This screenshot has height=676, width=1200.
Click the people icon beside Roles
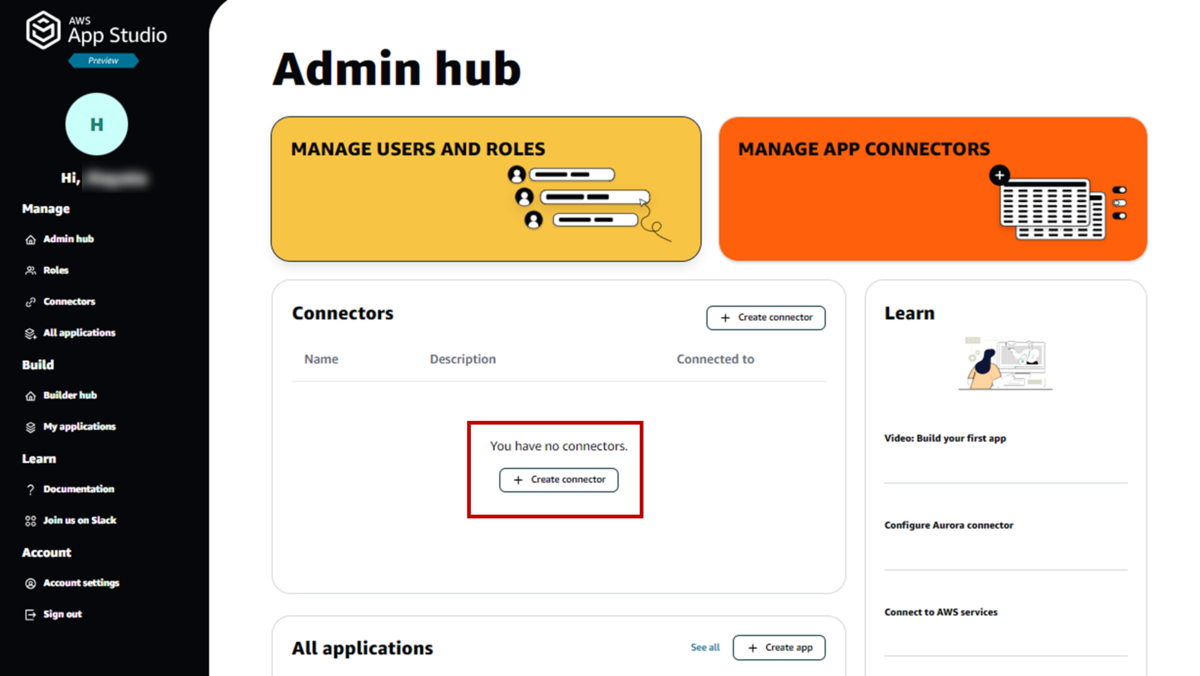click(30, 271)
